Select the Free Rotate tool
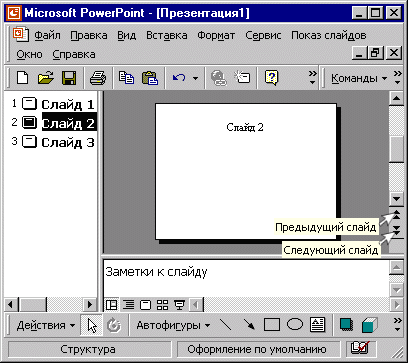Image resolution: width=408 pixels, height=363 pixels. 114,325
